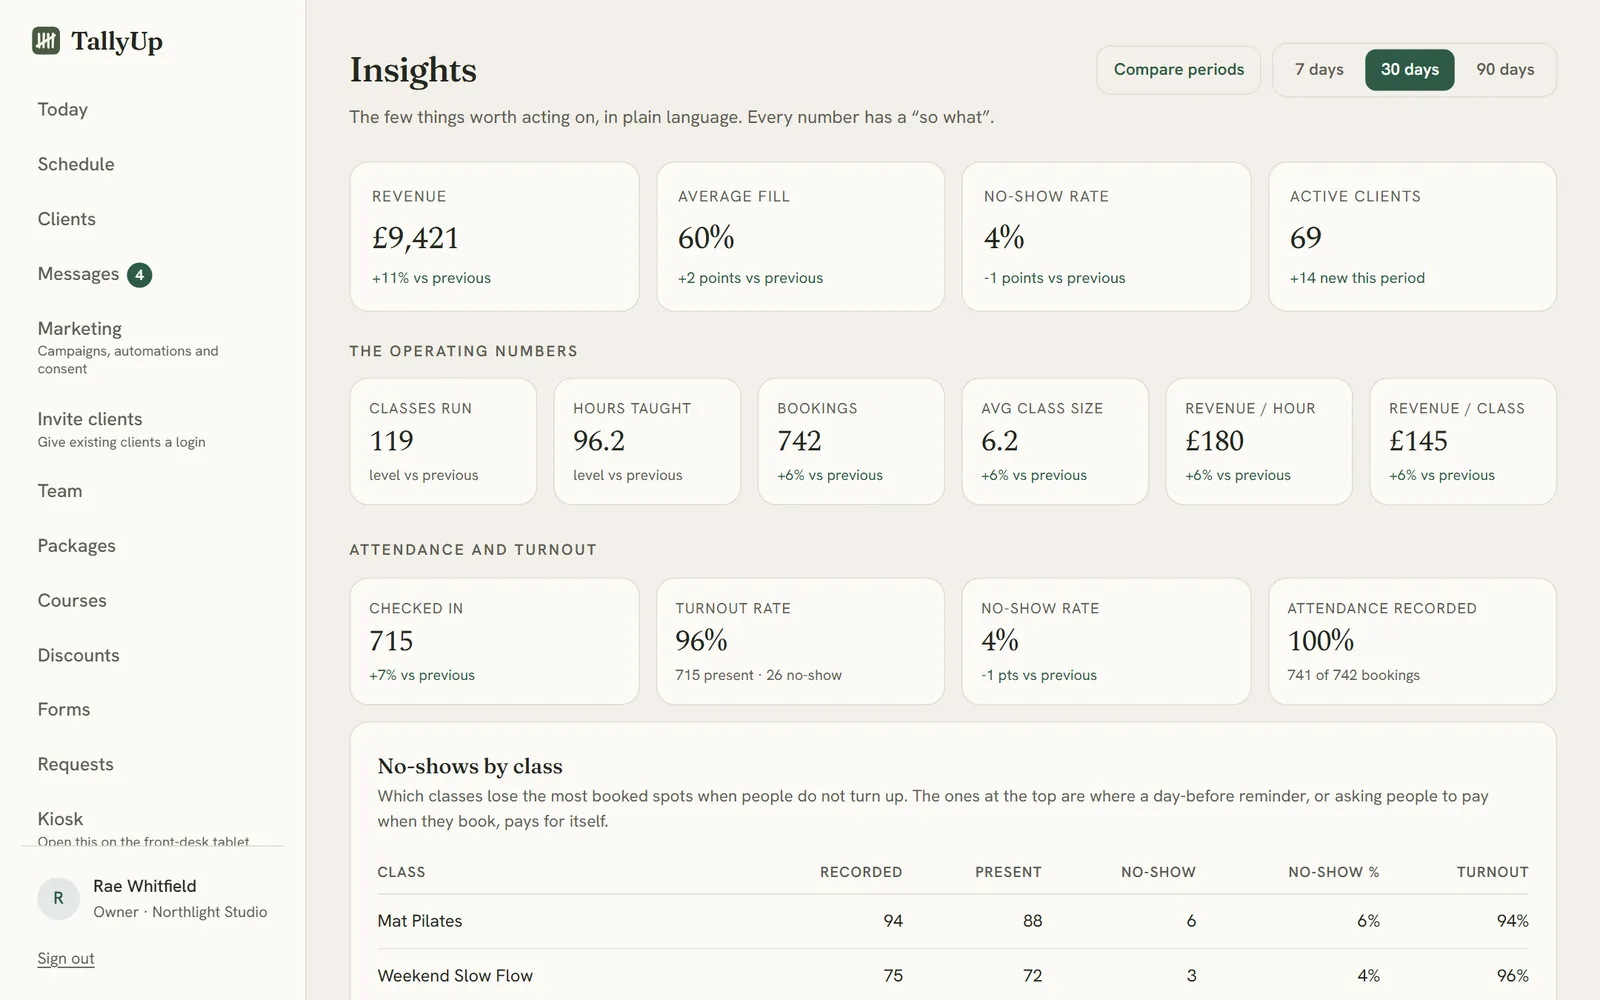The width and height of the screenshot is (1600, 1000).
Task: Click the Revenue / Class £145 card
Action: 1463,441
